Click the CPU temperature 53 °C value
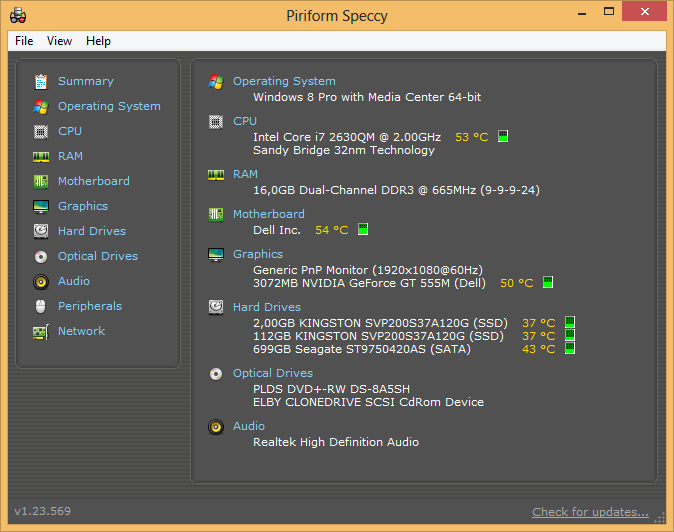 (x=472, y=137)
